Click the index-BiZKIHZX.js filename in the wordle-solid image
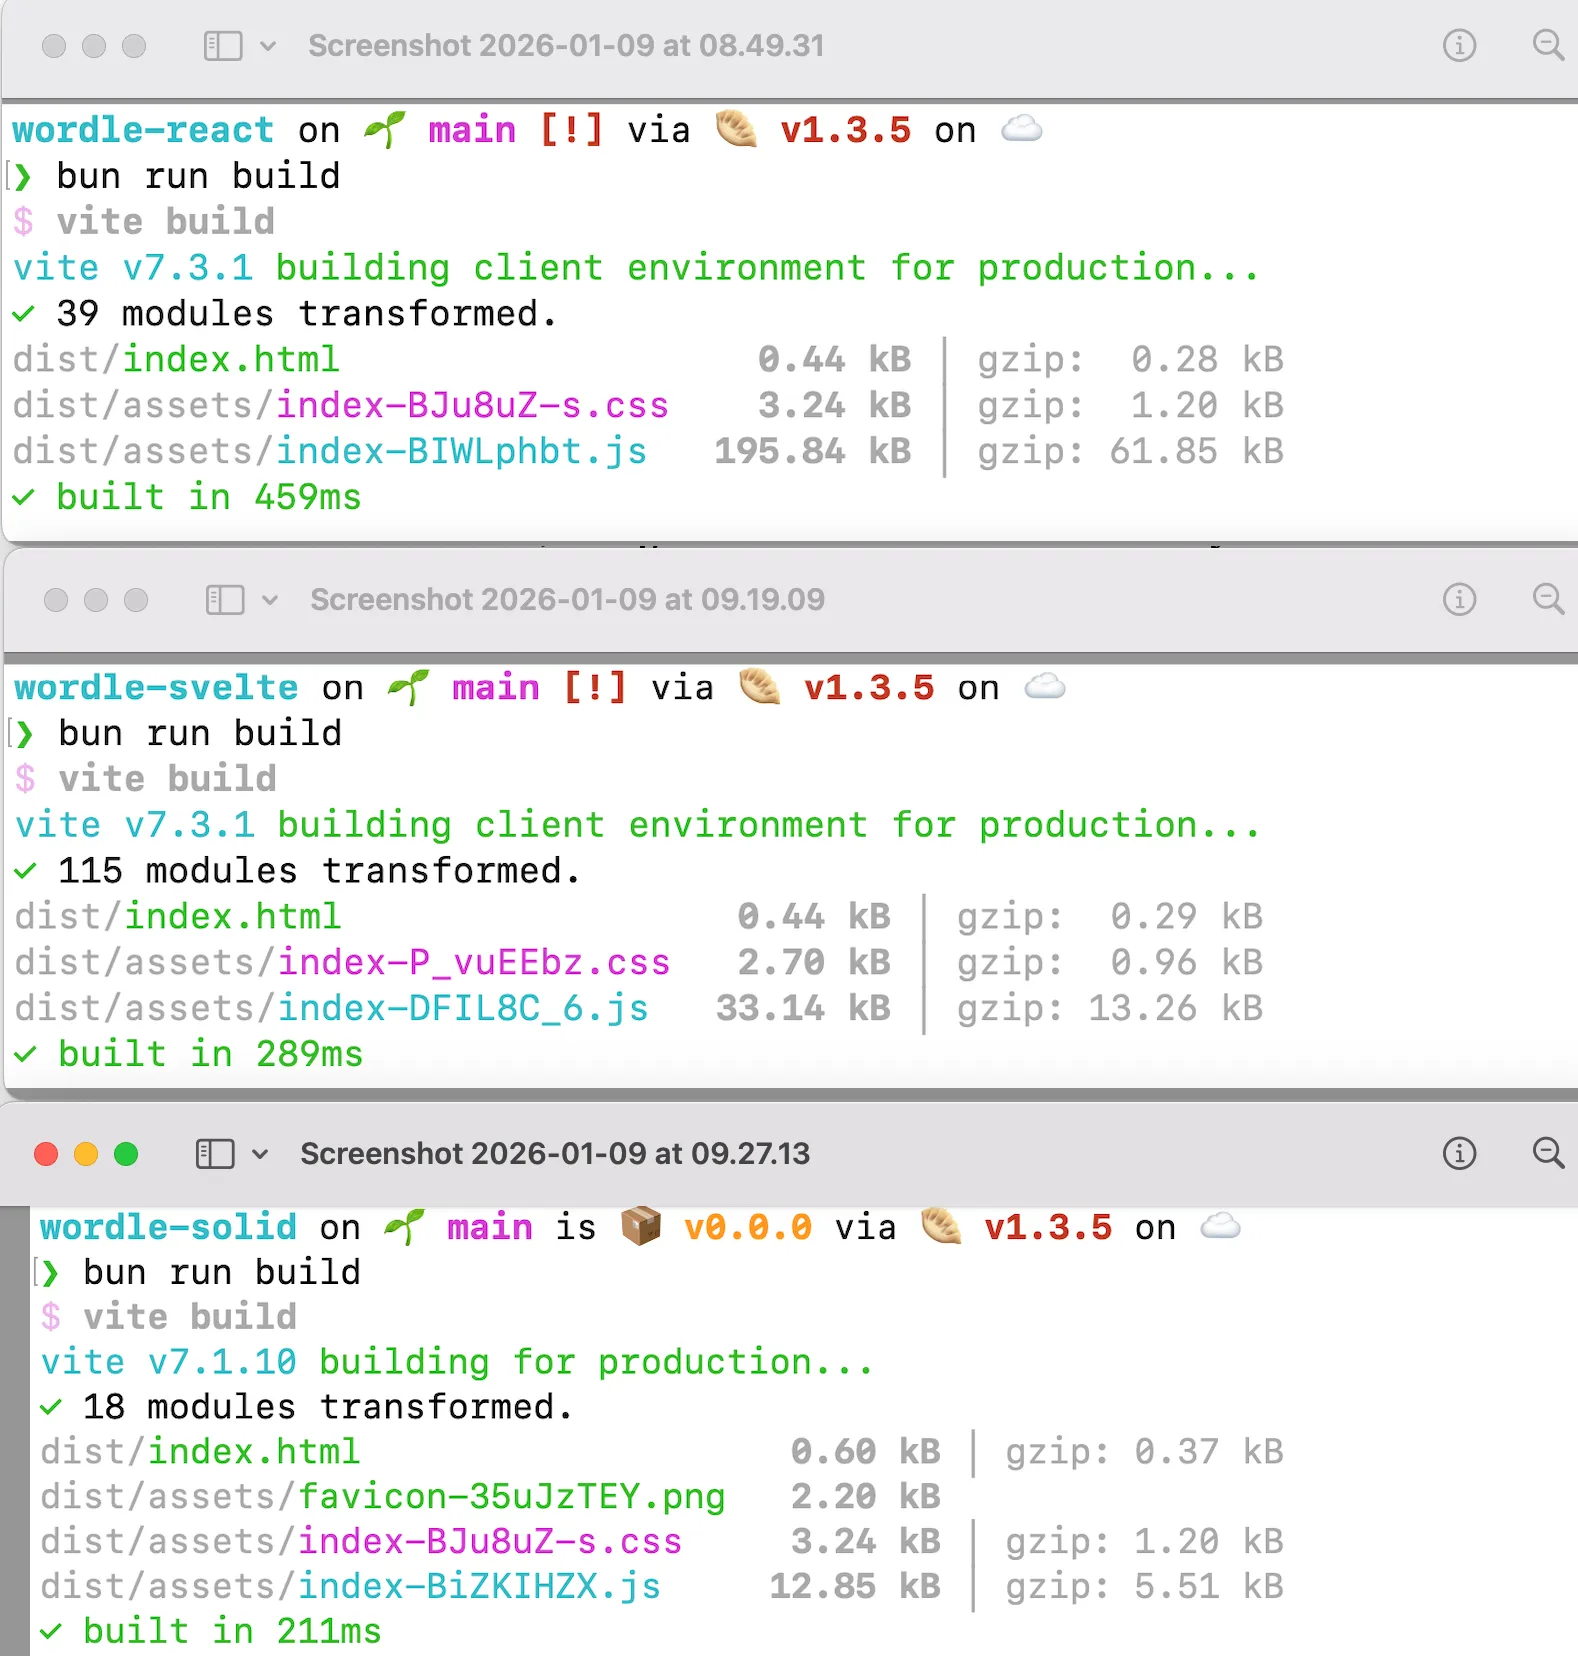 (479, 1587)
